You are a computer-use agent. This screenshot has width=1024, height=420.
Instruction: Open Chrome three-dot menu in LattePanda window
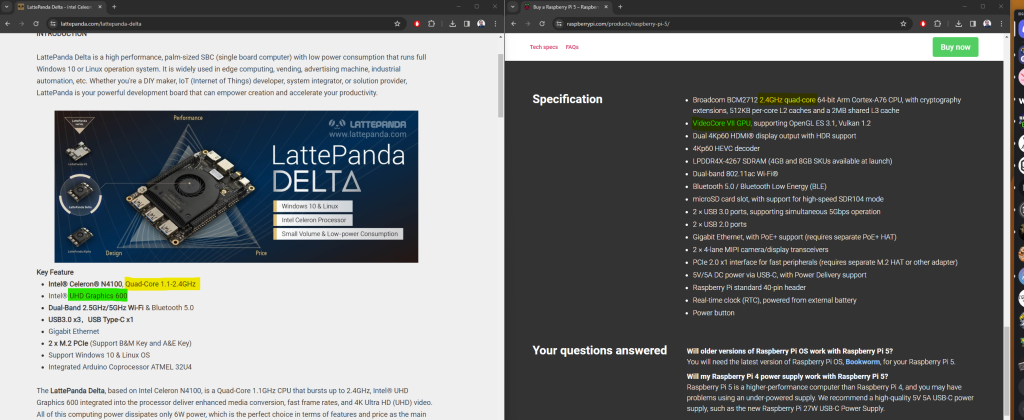495,23
